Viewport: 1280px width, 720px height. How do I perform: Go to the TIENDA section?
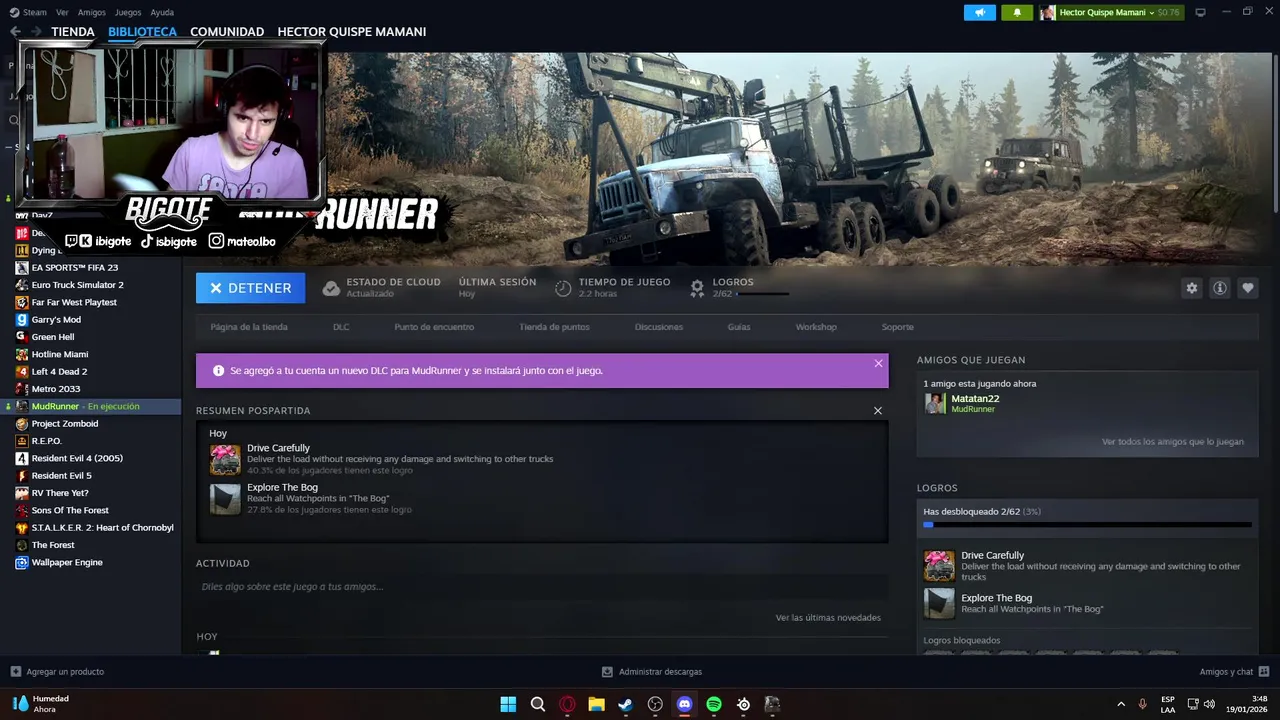coord(73,31)
